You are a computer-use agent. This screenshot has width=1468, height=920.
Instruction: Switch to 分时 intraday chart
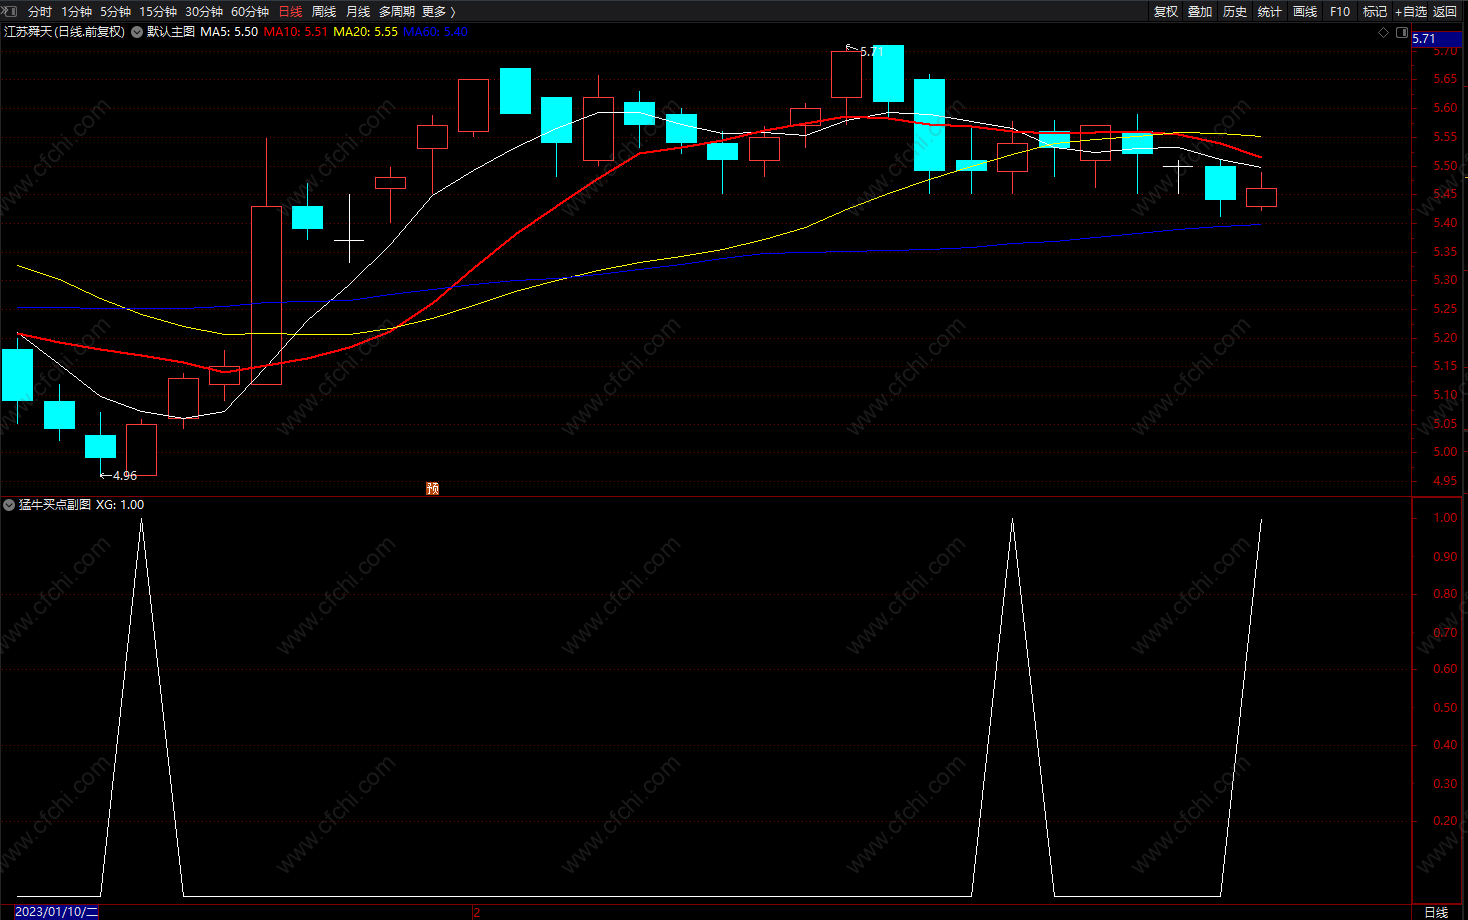[40, 12]
